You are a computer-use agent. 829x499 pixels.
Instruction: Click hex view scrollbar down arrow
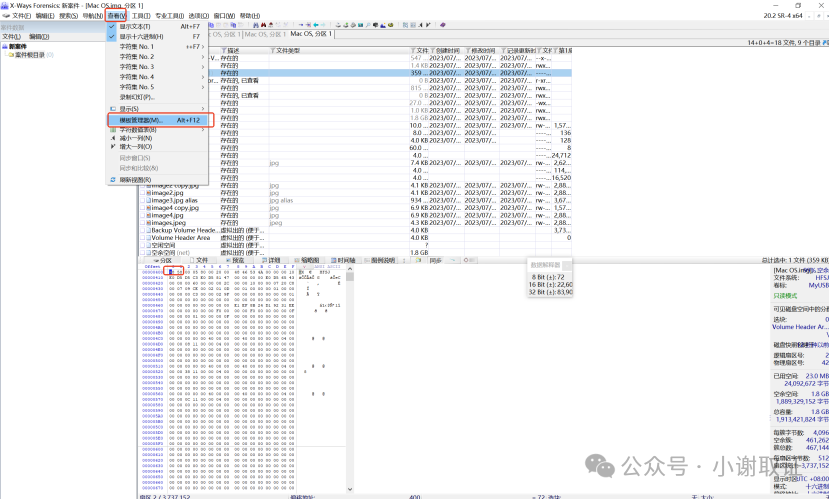click(x=349, y=489)
